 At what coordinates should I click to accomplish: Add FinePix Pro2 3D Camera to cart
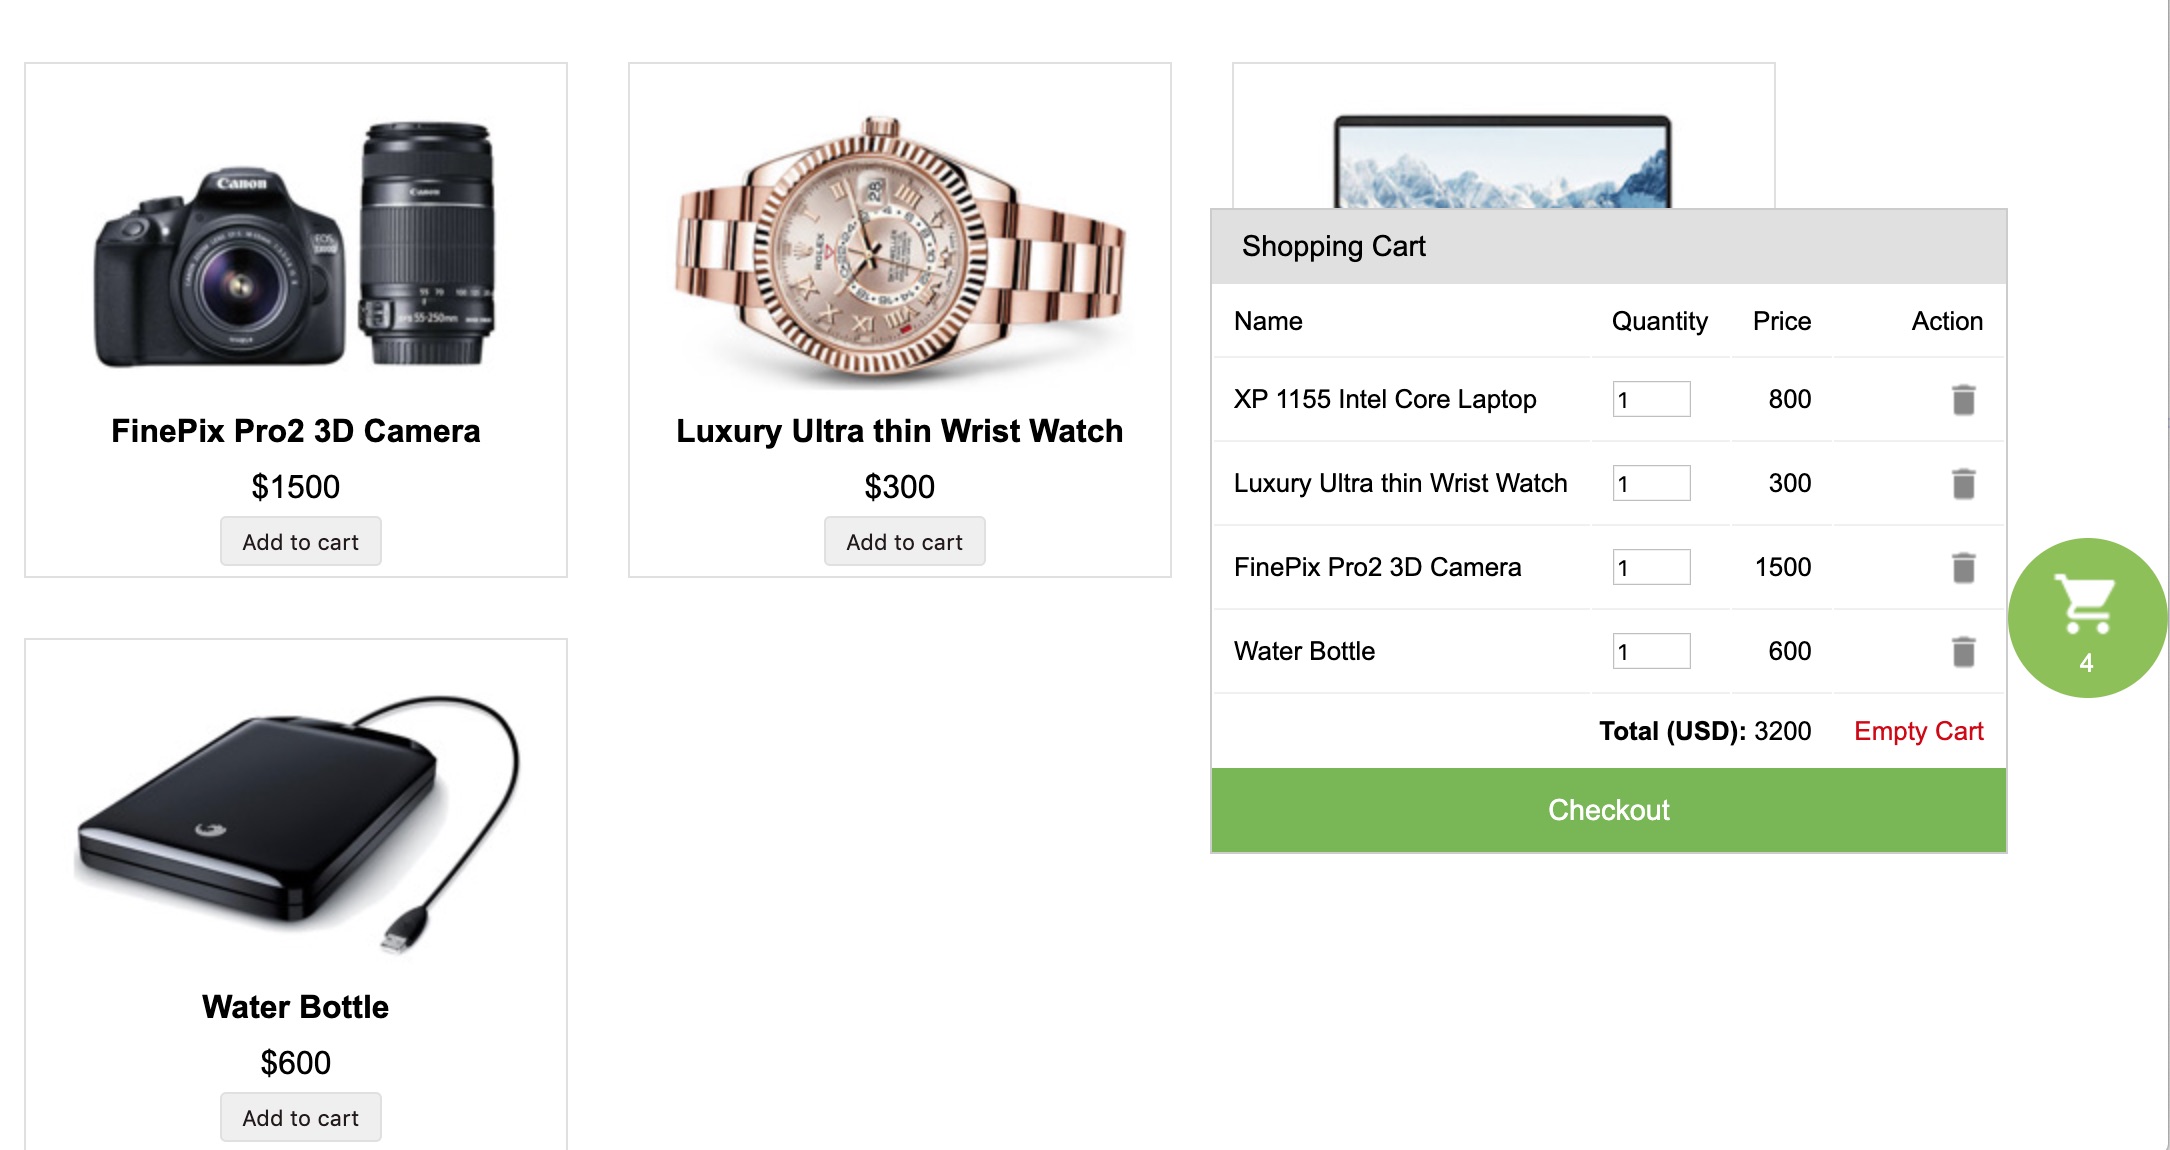pos(300,541)
